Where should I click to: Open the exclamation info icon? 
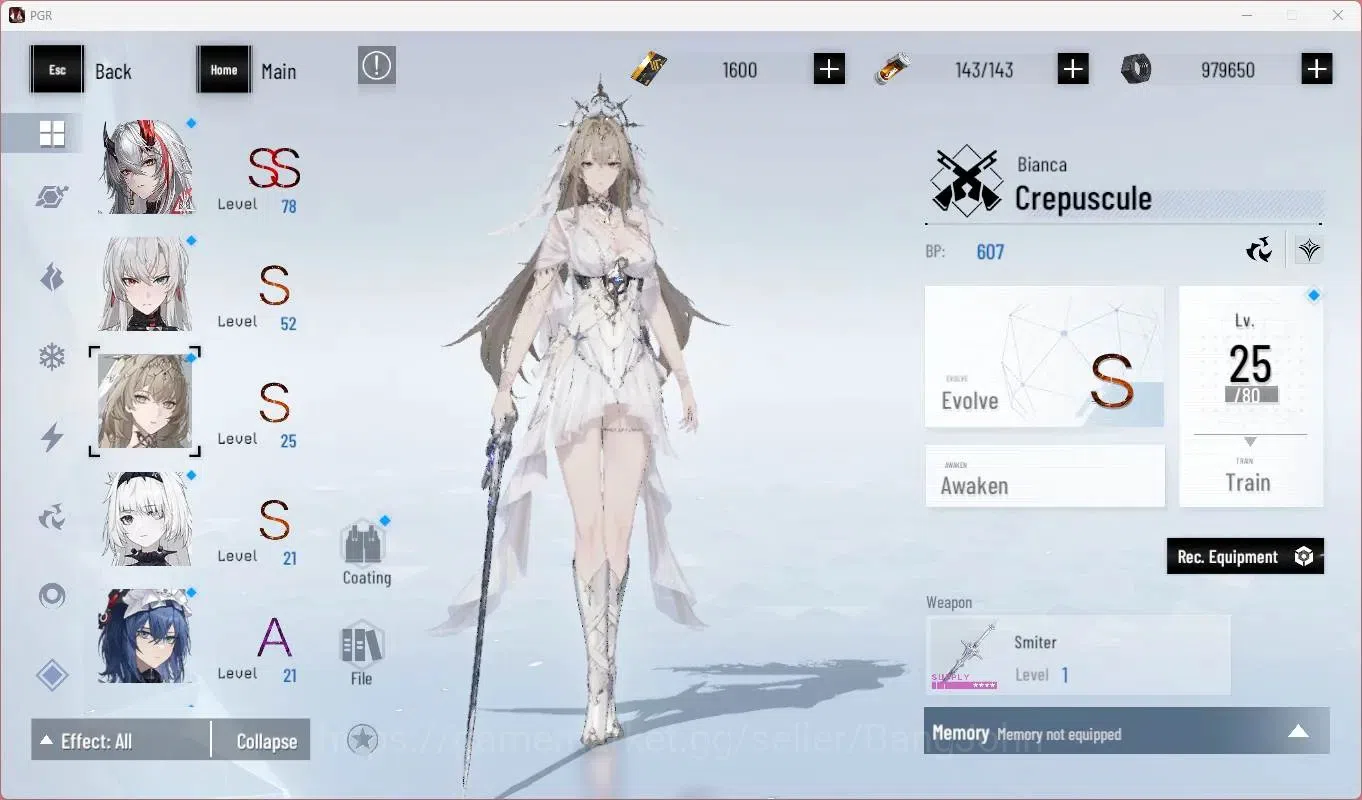[x=377, y=66]
